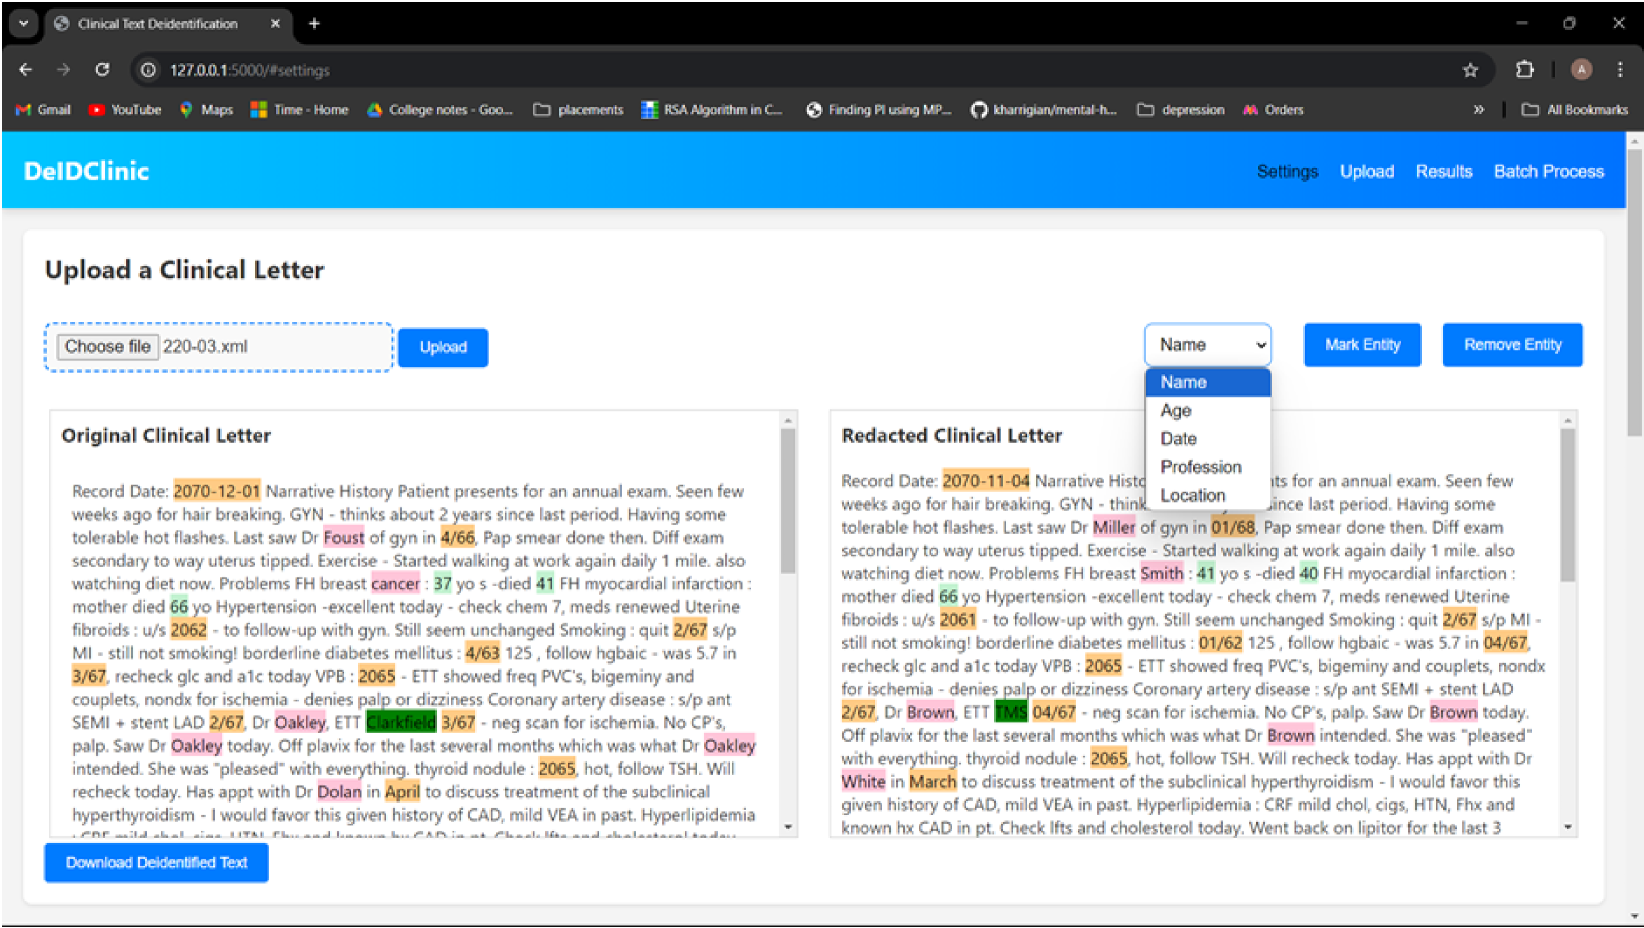Open the Orders bookmark
The width and height of the screenshot is (1644, 928).
coord(1273,110)
